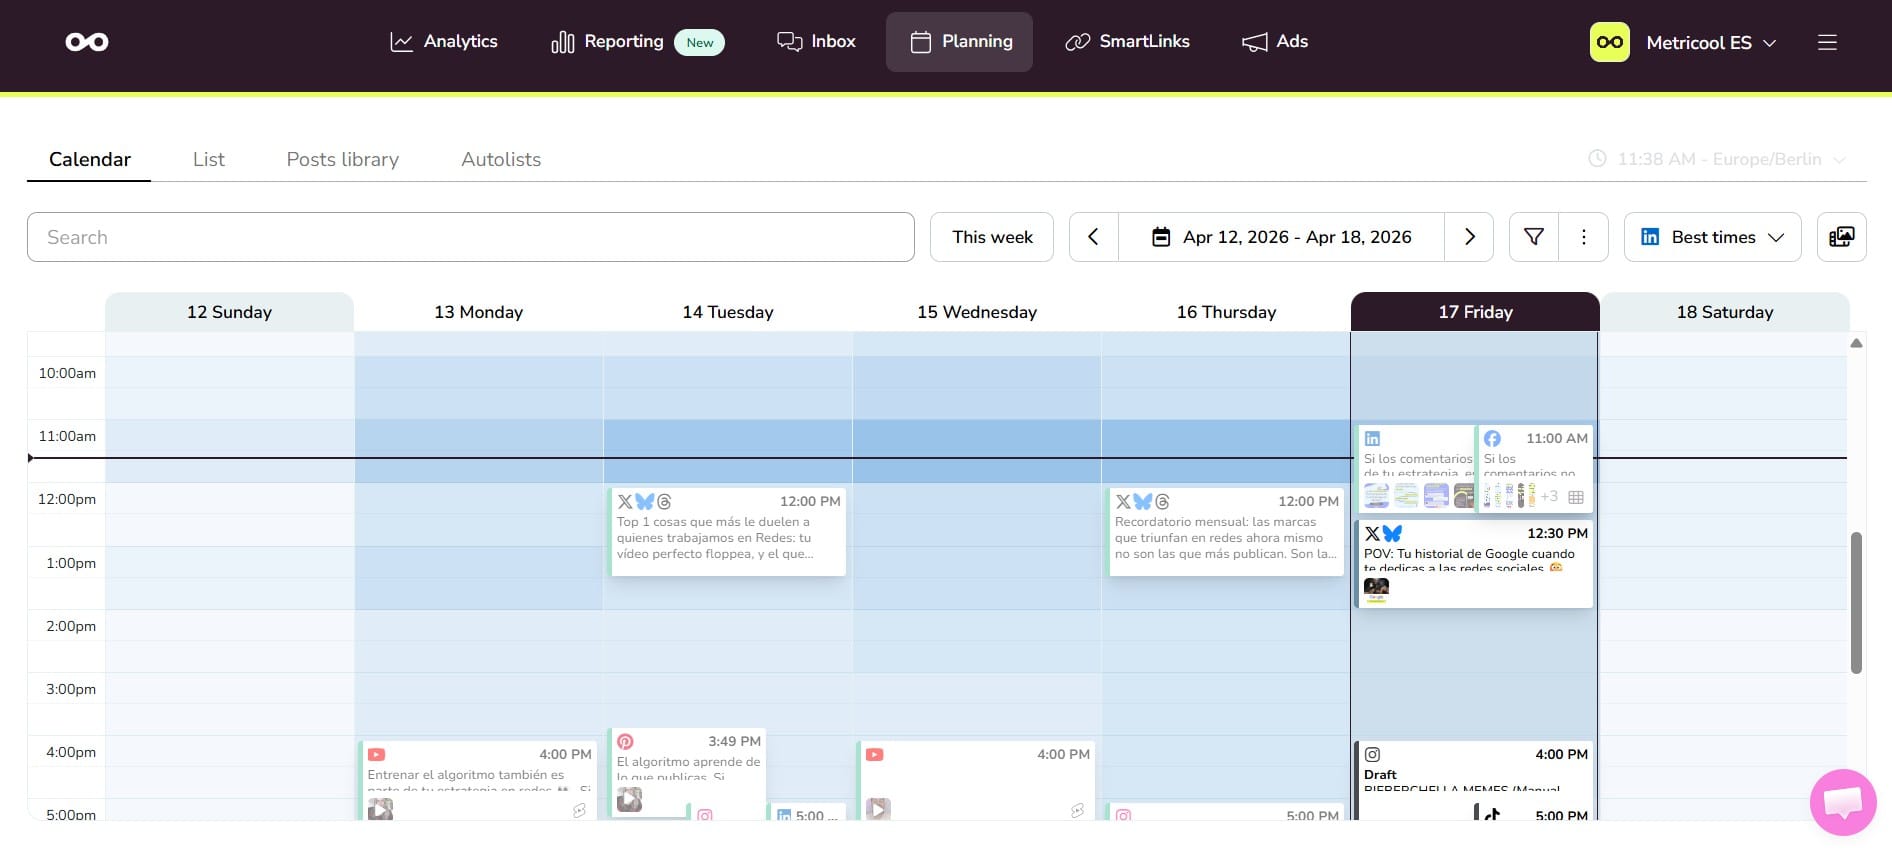Click the Threads icon on Tuesday 12:00 PM post
The image size is (1892, 853).
pos(664,502)
